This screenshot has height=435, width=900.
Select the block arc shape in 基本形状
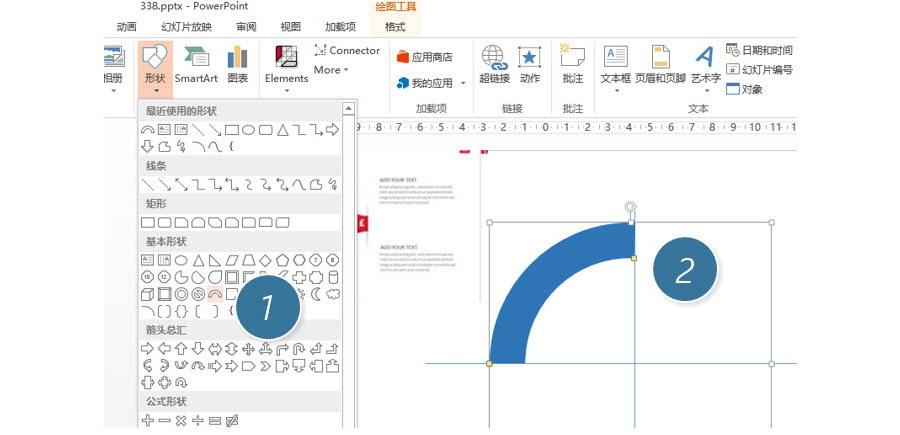[215, 294]
